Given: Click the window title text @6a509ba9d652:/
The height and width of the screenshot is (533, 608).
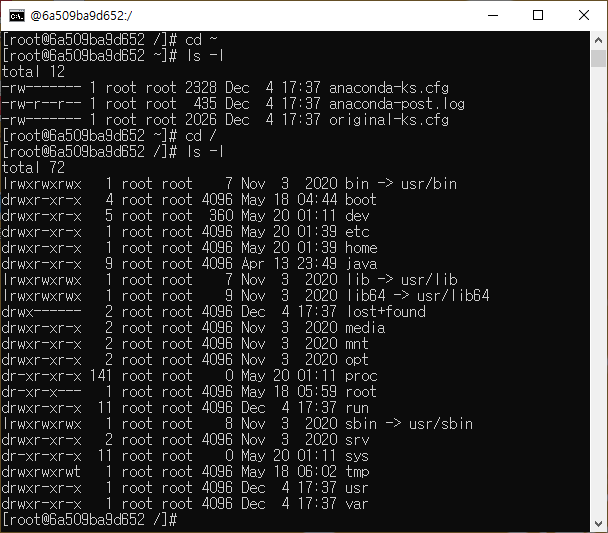Looking at the screenshot, I should pyautogui.click(x=81, y=16).
